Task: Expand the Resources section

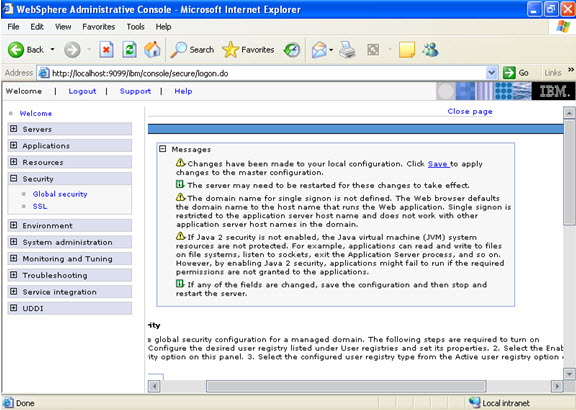Action: pyautogui.click(x=14, y=162)
